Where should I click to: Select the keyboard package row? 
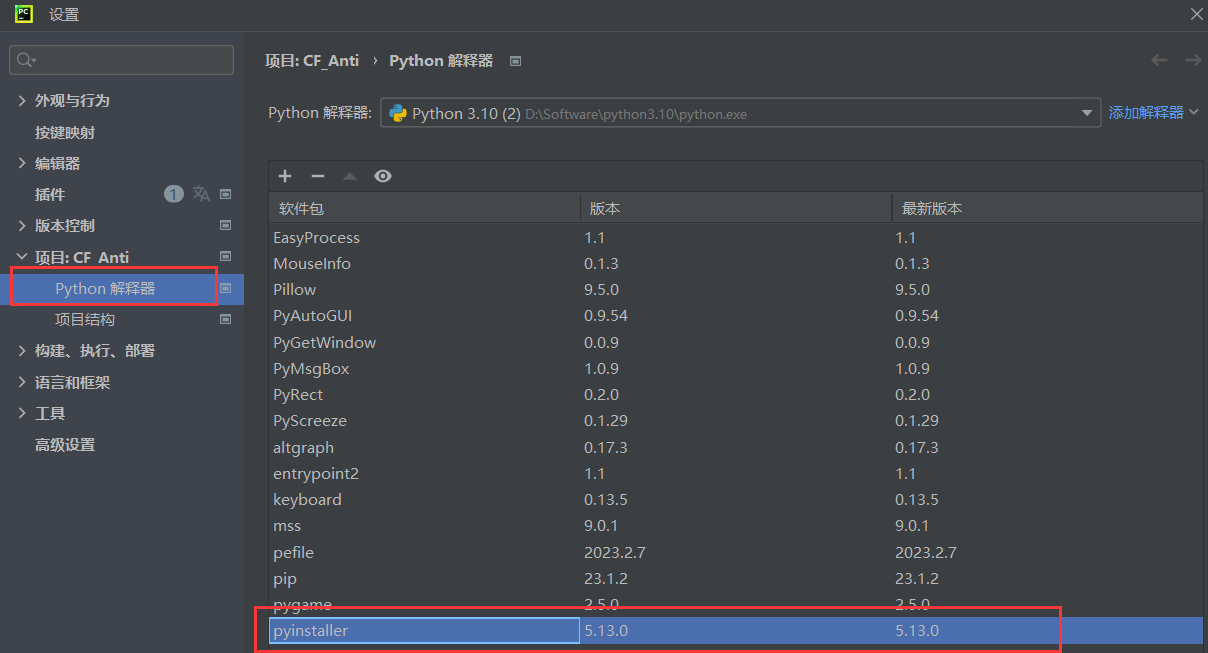coord(736,500)
